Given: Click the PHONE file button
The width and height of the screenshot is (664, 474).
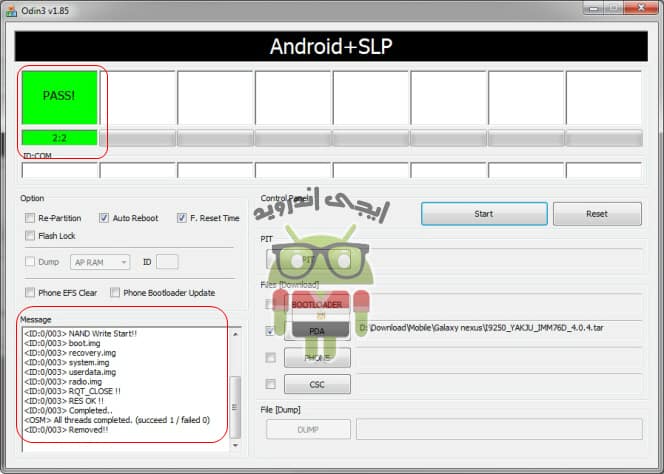Looking at the screenshot, I should point(317,358).
